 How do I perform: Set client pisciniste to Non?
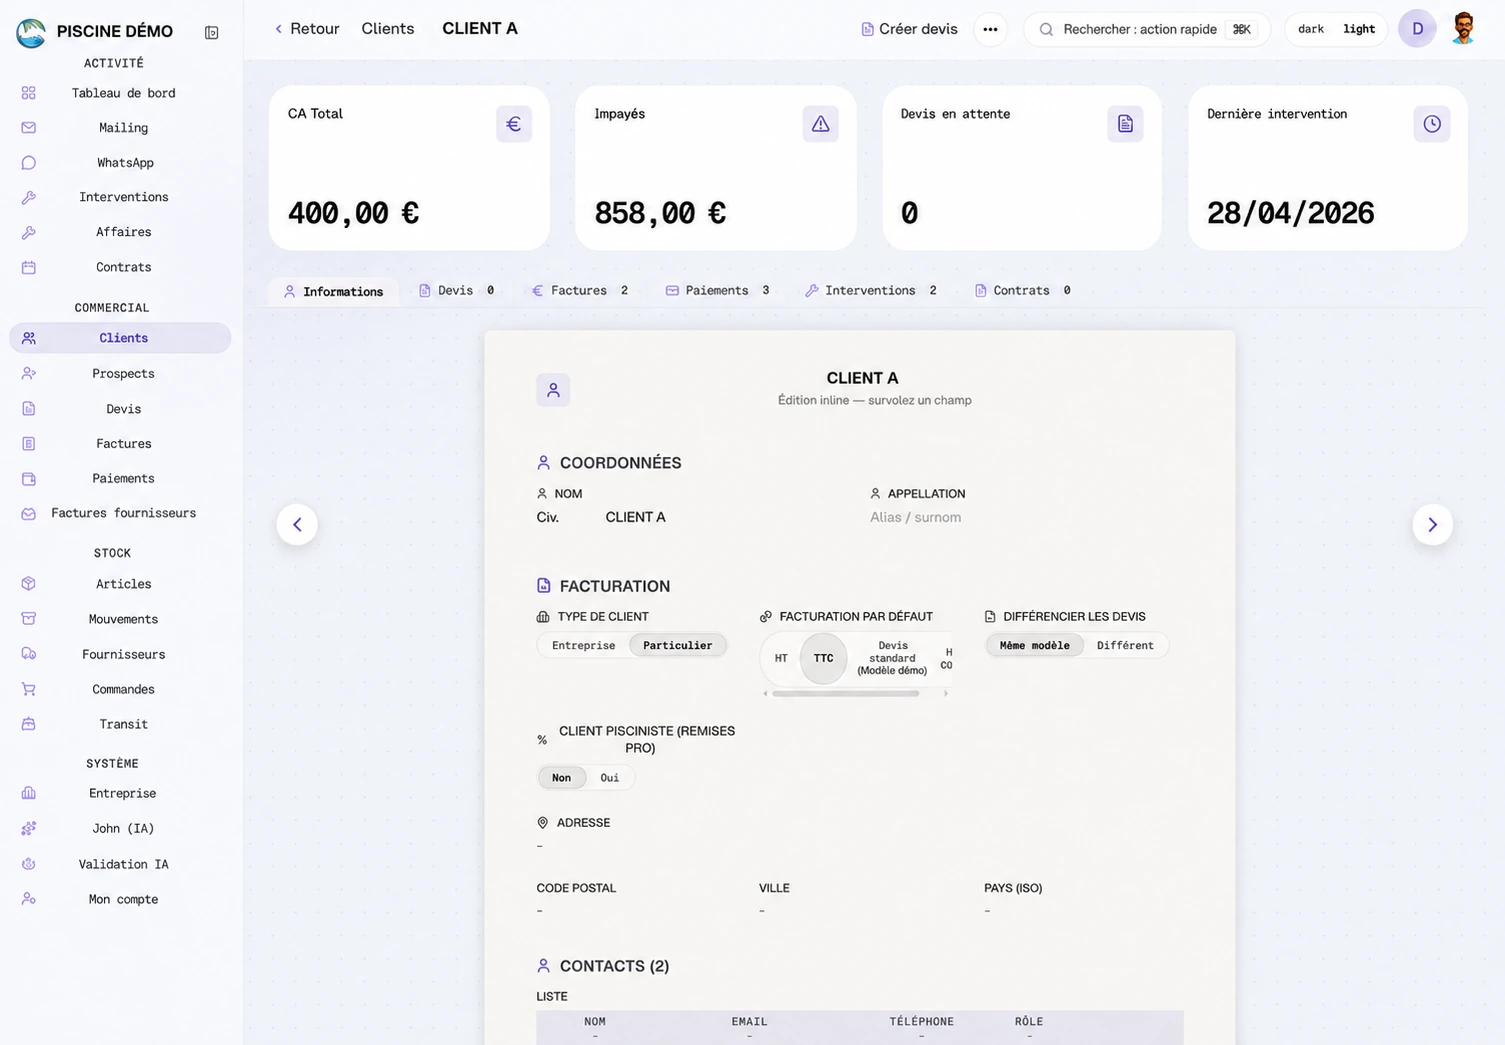click(x=562, y=778)
